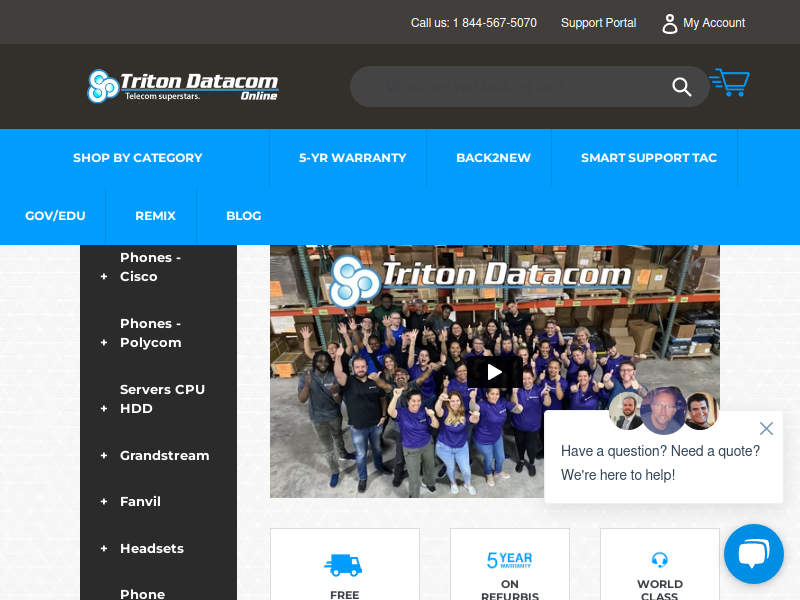This screenshot has width=800, height=600.
Task: Visit the Blog link
Action: coord(244,216)
